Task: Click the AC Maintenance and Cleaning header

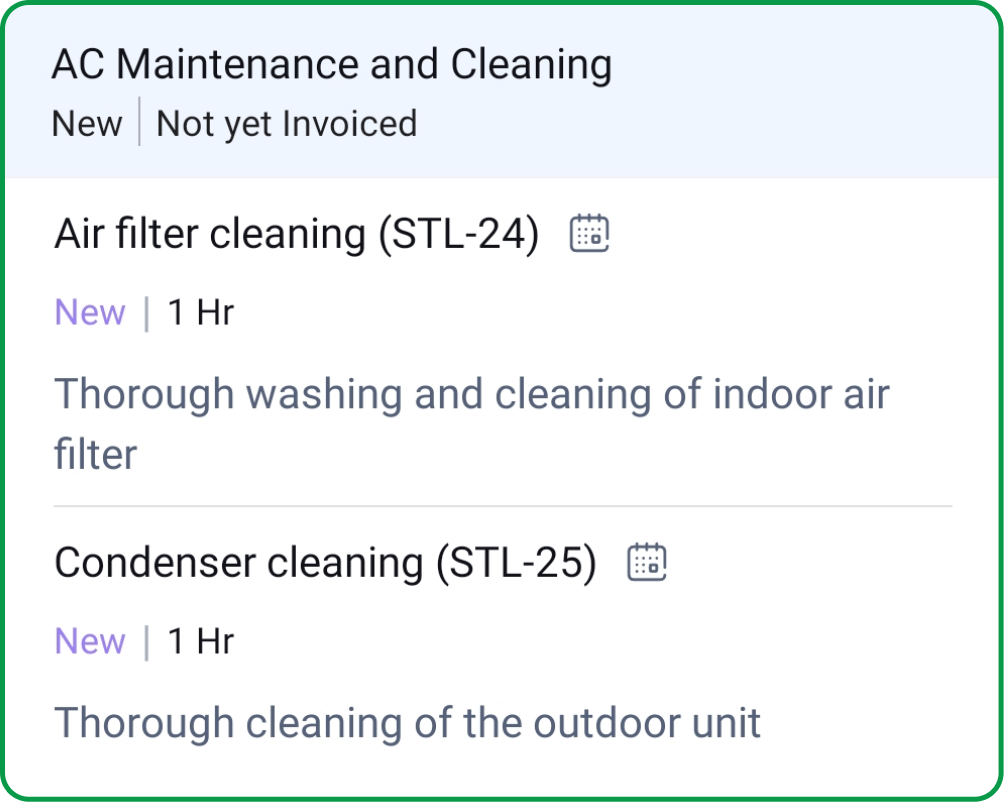Action: [331, 63]
